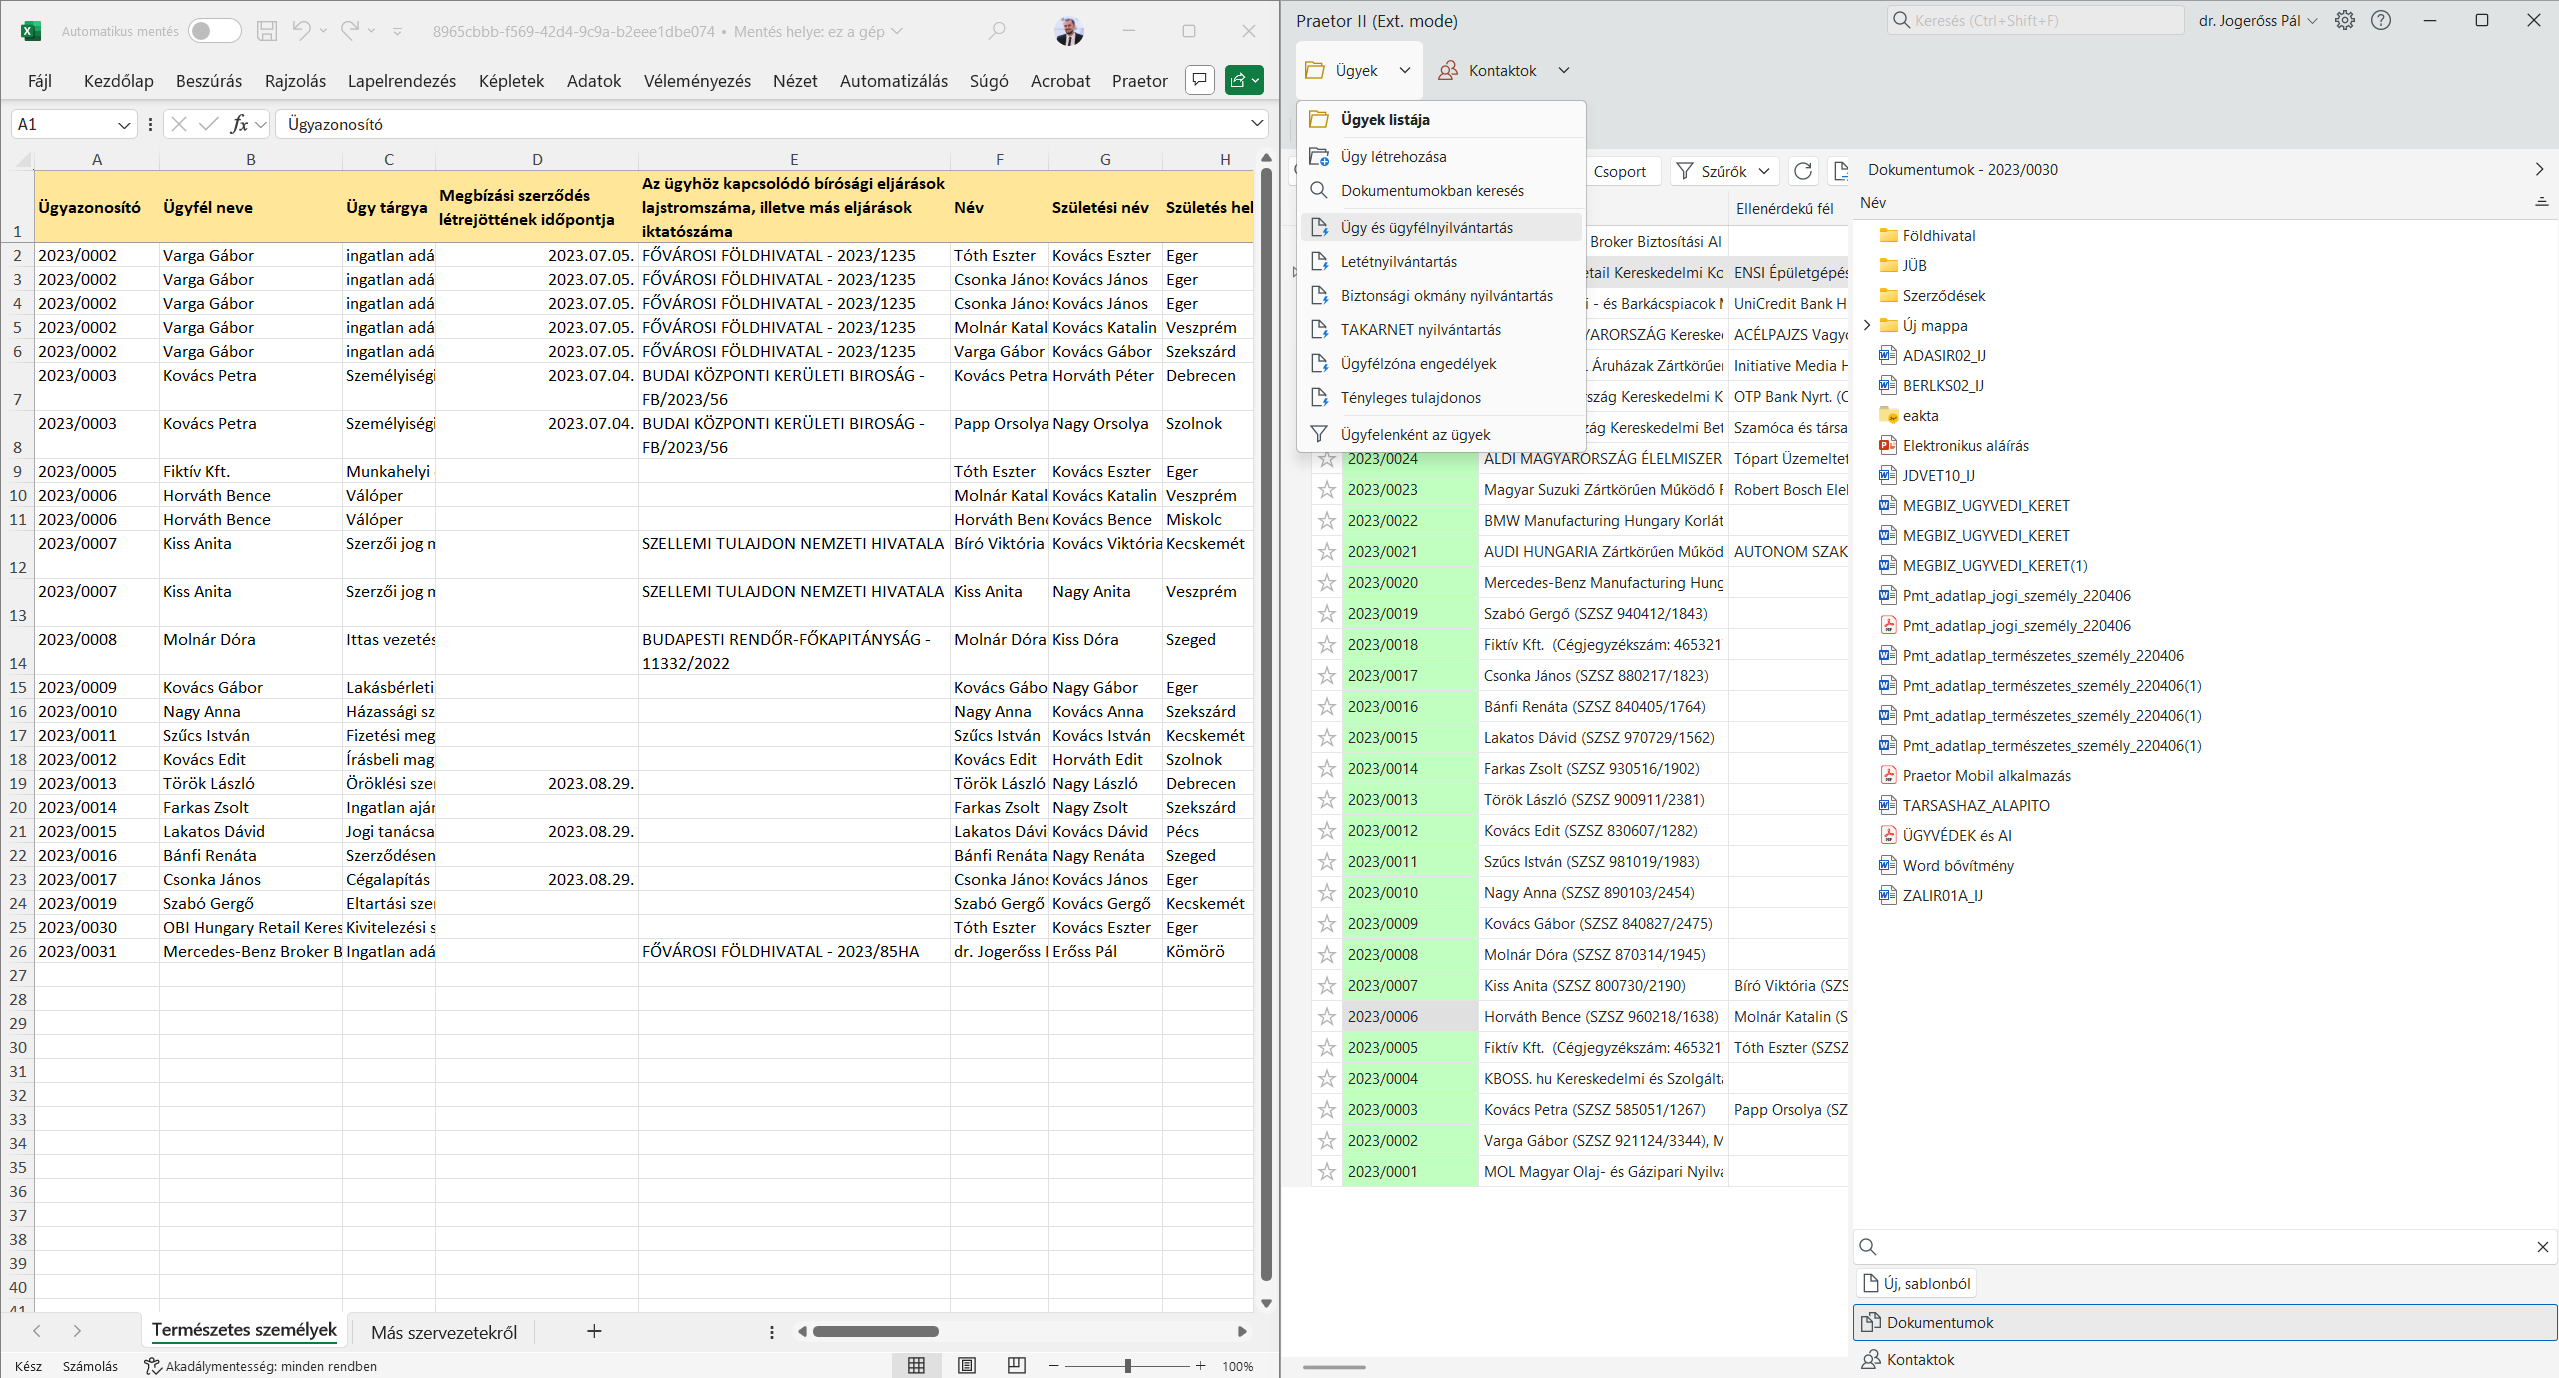This screenshot has height=1378, width=2559.
Task: Open Excel comments pane icon
Action: click(x=1199, y=80)
